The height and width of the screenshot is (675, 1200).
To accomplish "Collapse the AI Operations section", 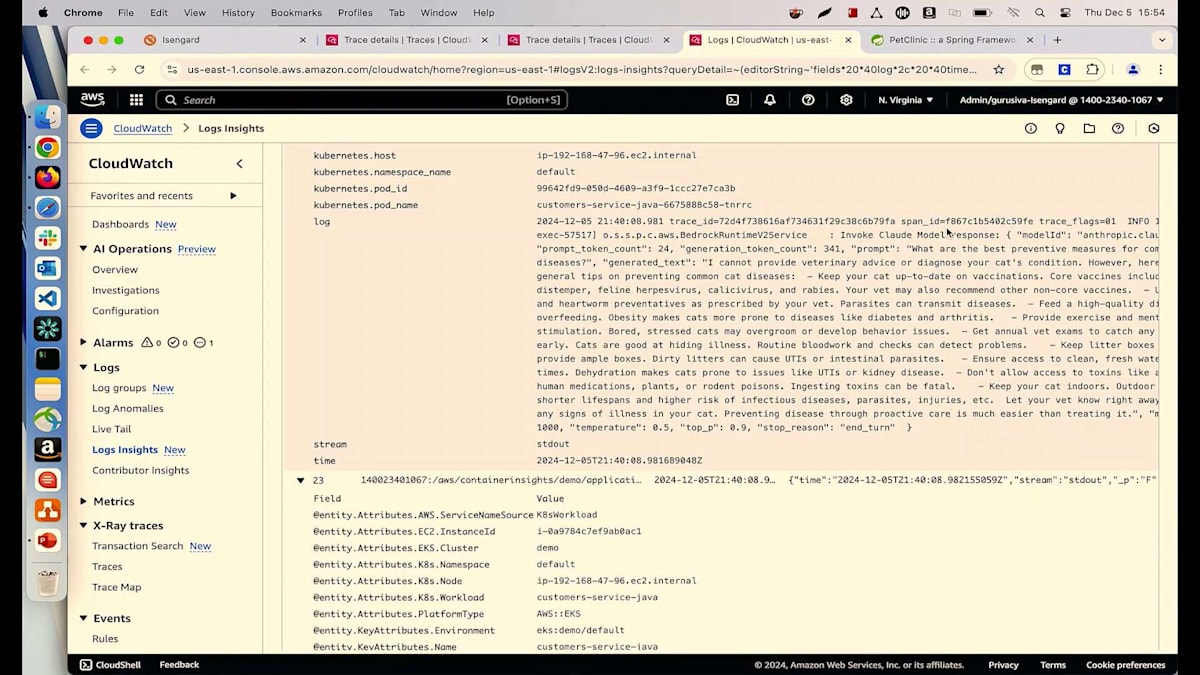I will [x=84, y=249].
